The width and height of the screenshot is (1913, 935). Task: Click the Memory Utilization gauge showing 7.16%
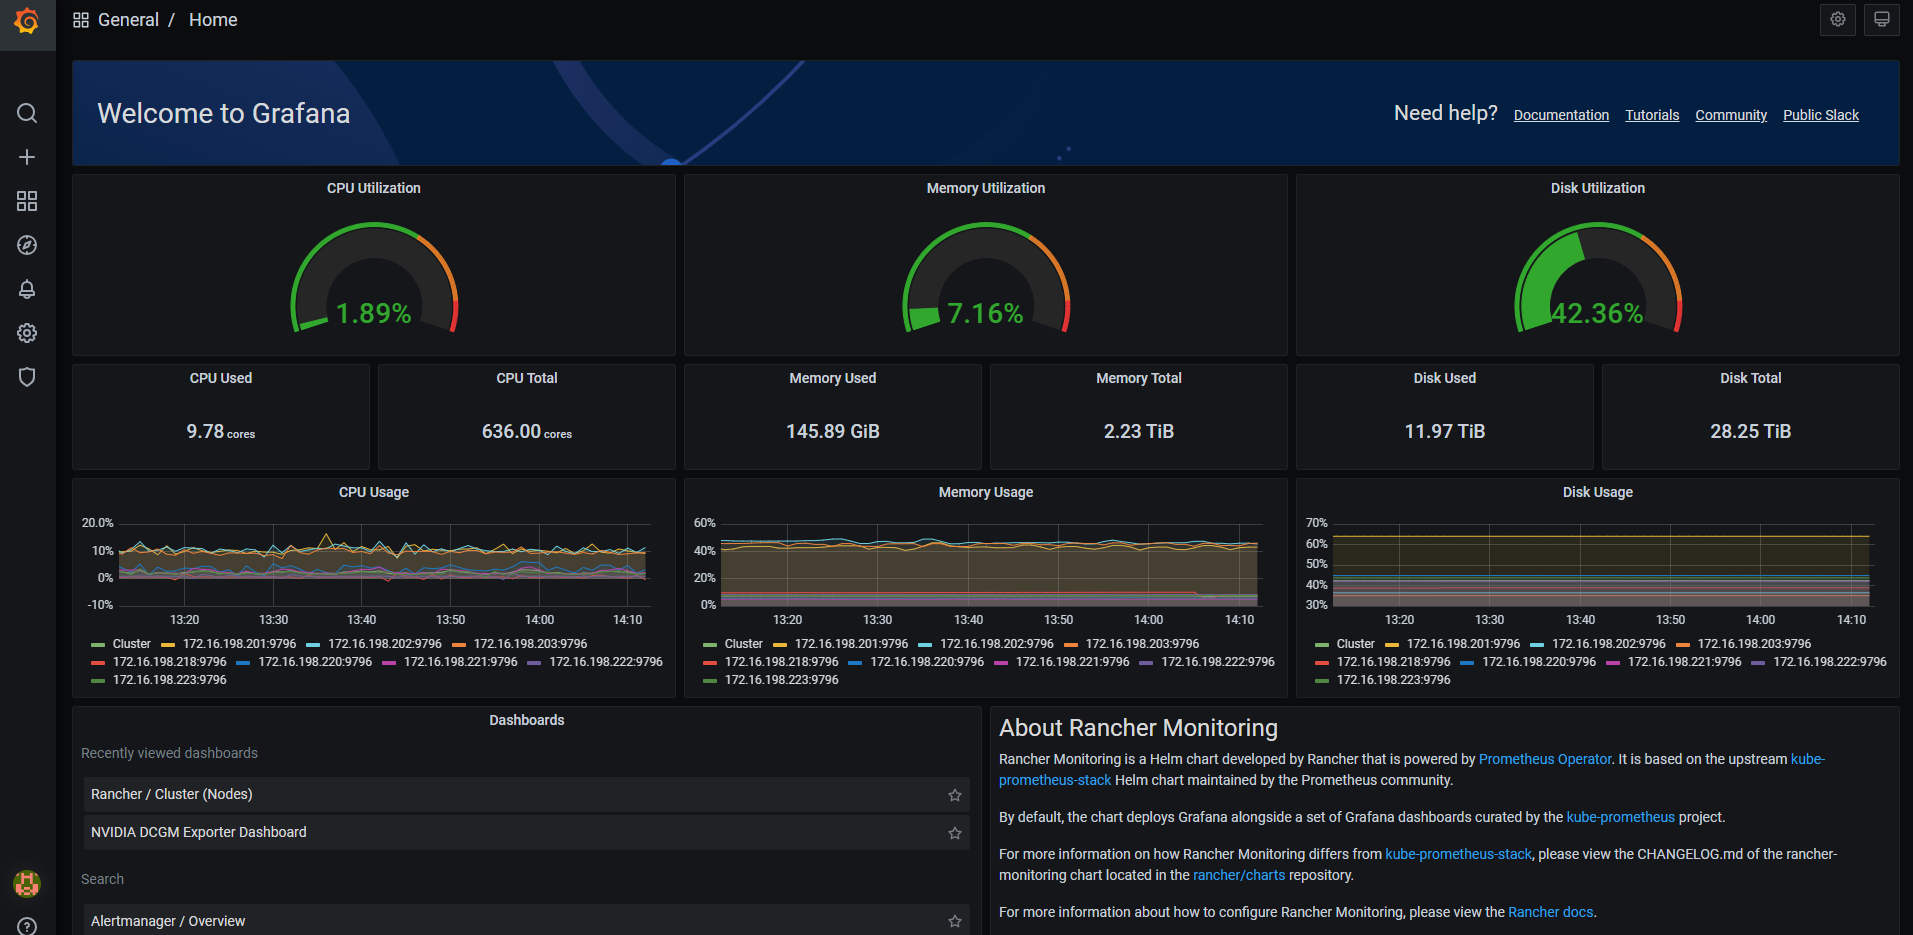[x=986, y=278]
